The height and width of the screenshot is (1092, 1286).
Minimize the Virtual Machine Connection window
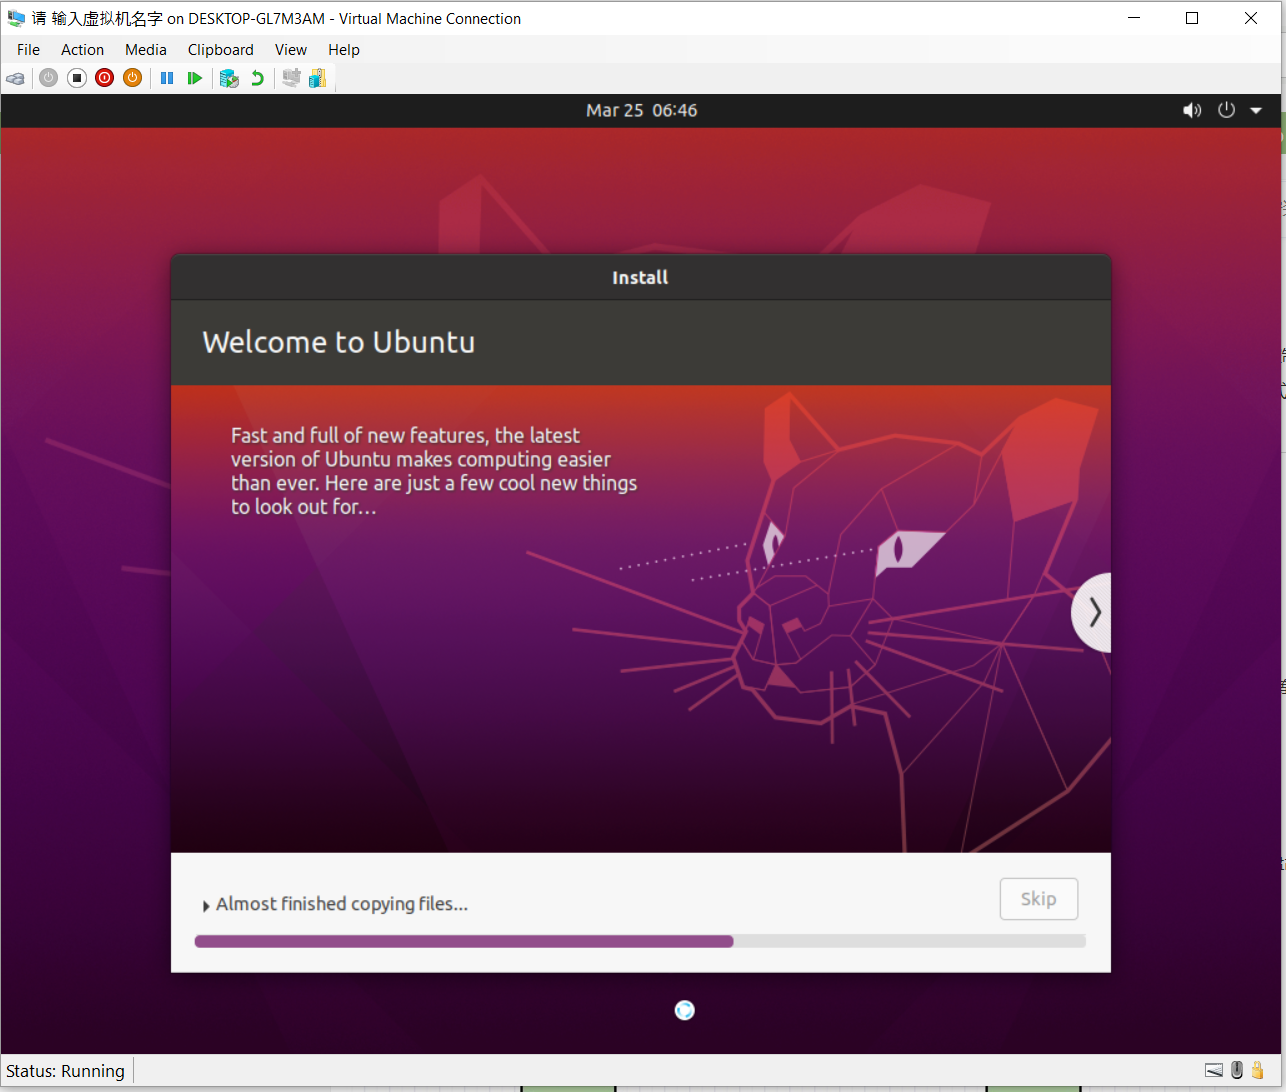point(1134,18)
